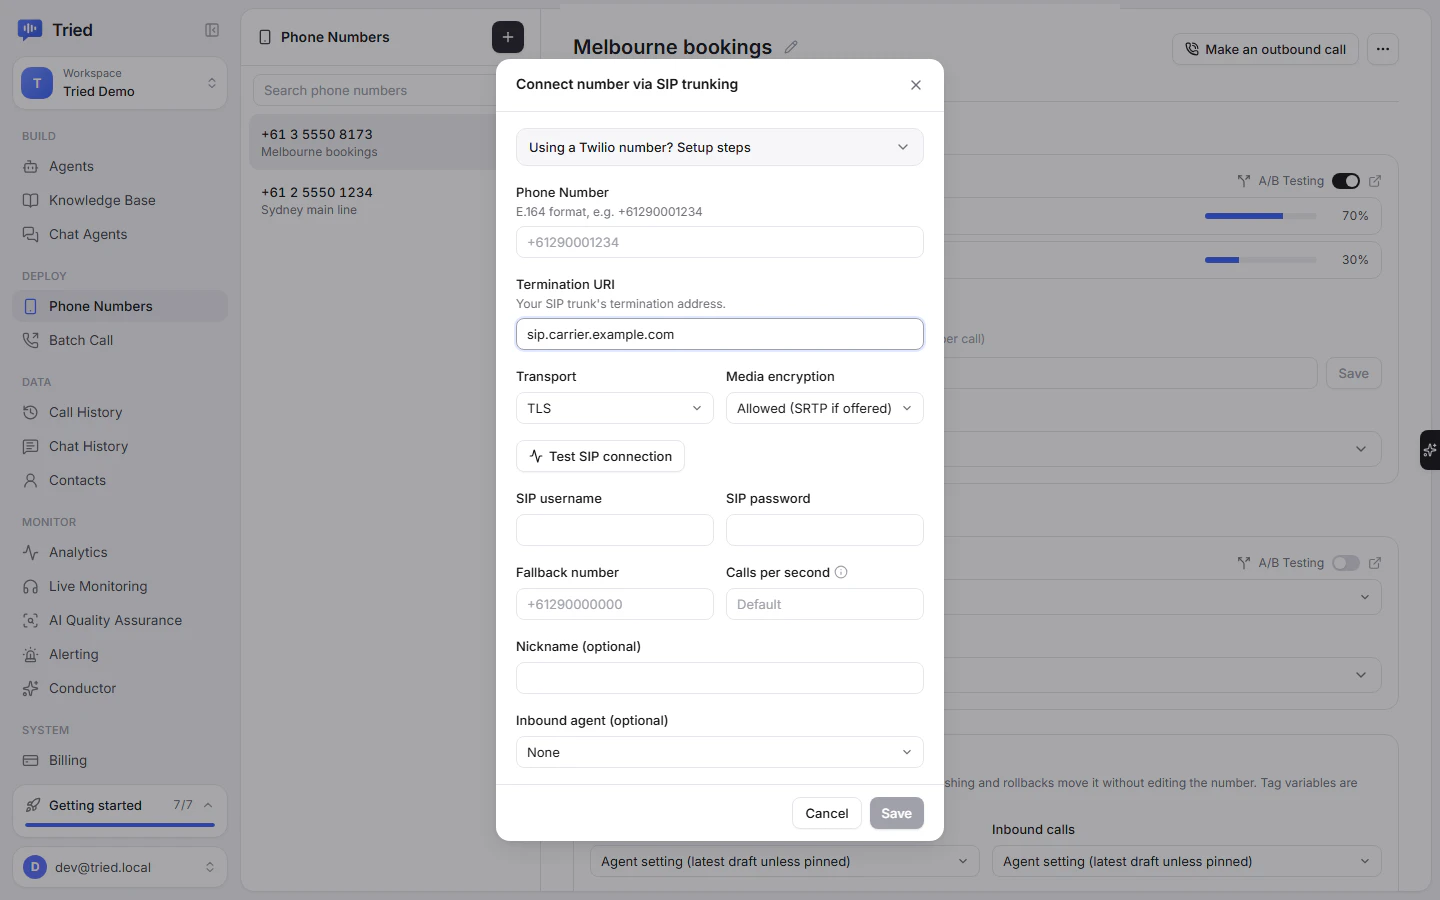Open the floating sparkle assistant tab
The height and width of the screenshot is (900, 1440).
1430,450
